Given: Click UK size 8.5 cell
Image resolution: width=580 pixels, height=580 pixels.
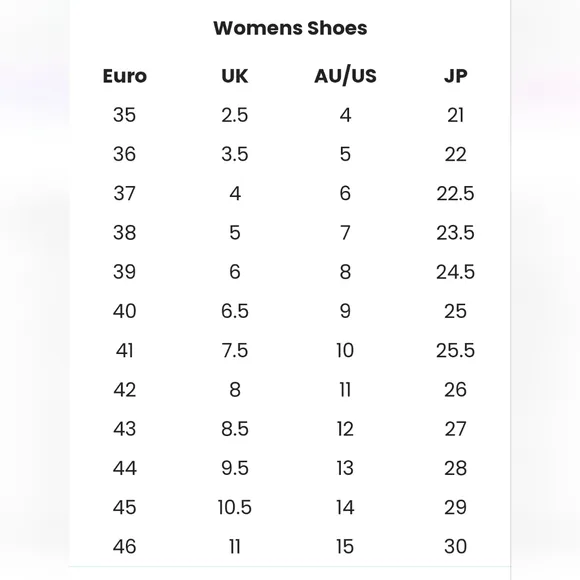Looking at the screenshot, I should [235, 429].
